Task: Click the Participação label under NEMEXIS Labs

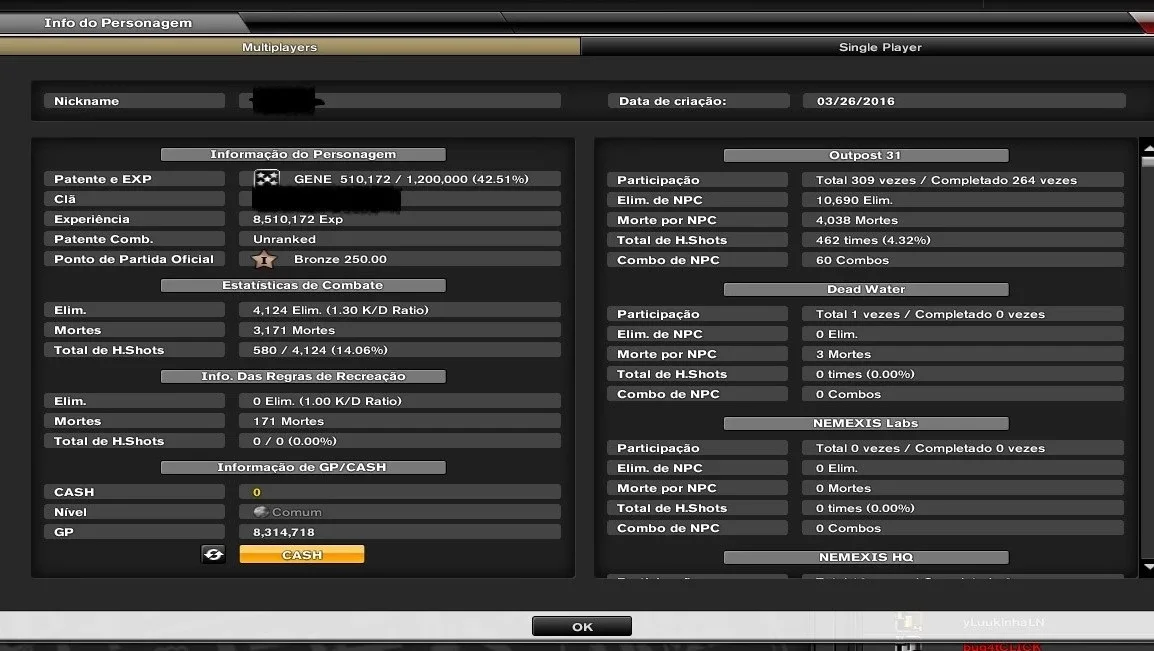Action: point(697,448)
